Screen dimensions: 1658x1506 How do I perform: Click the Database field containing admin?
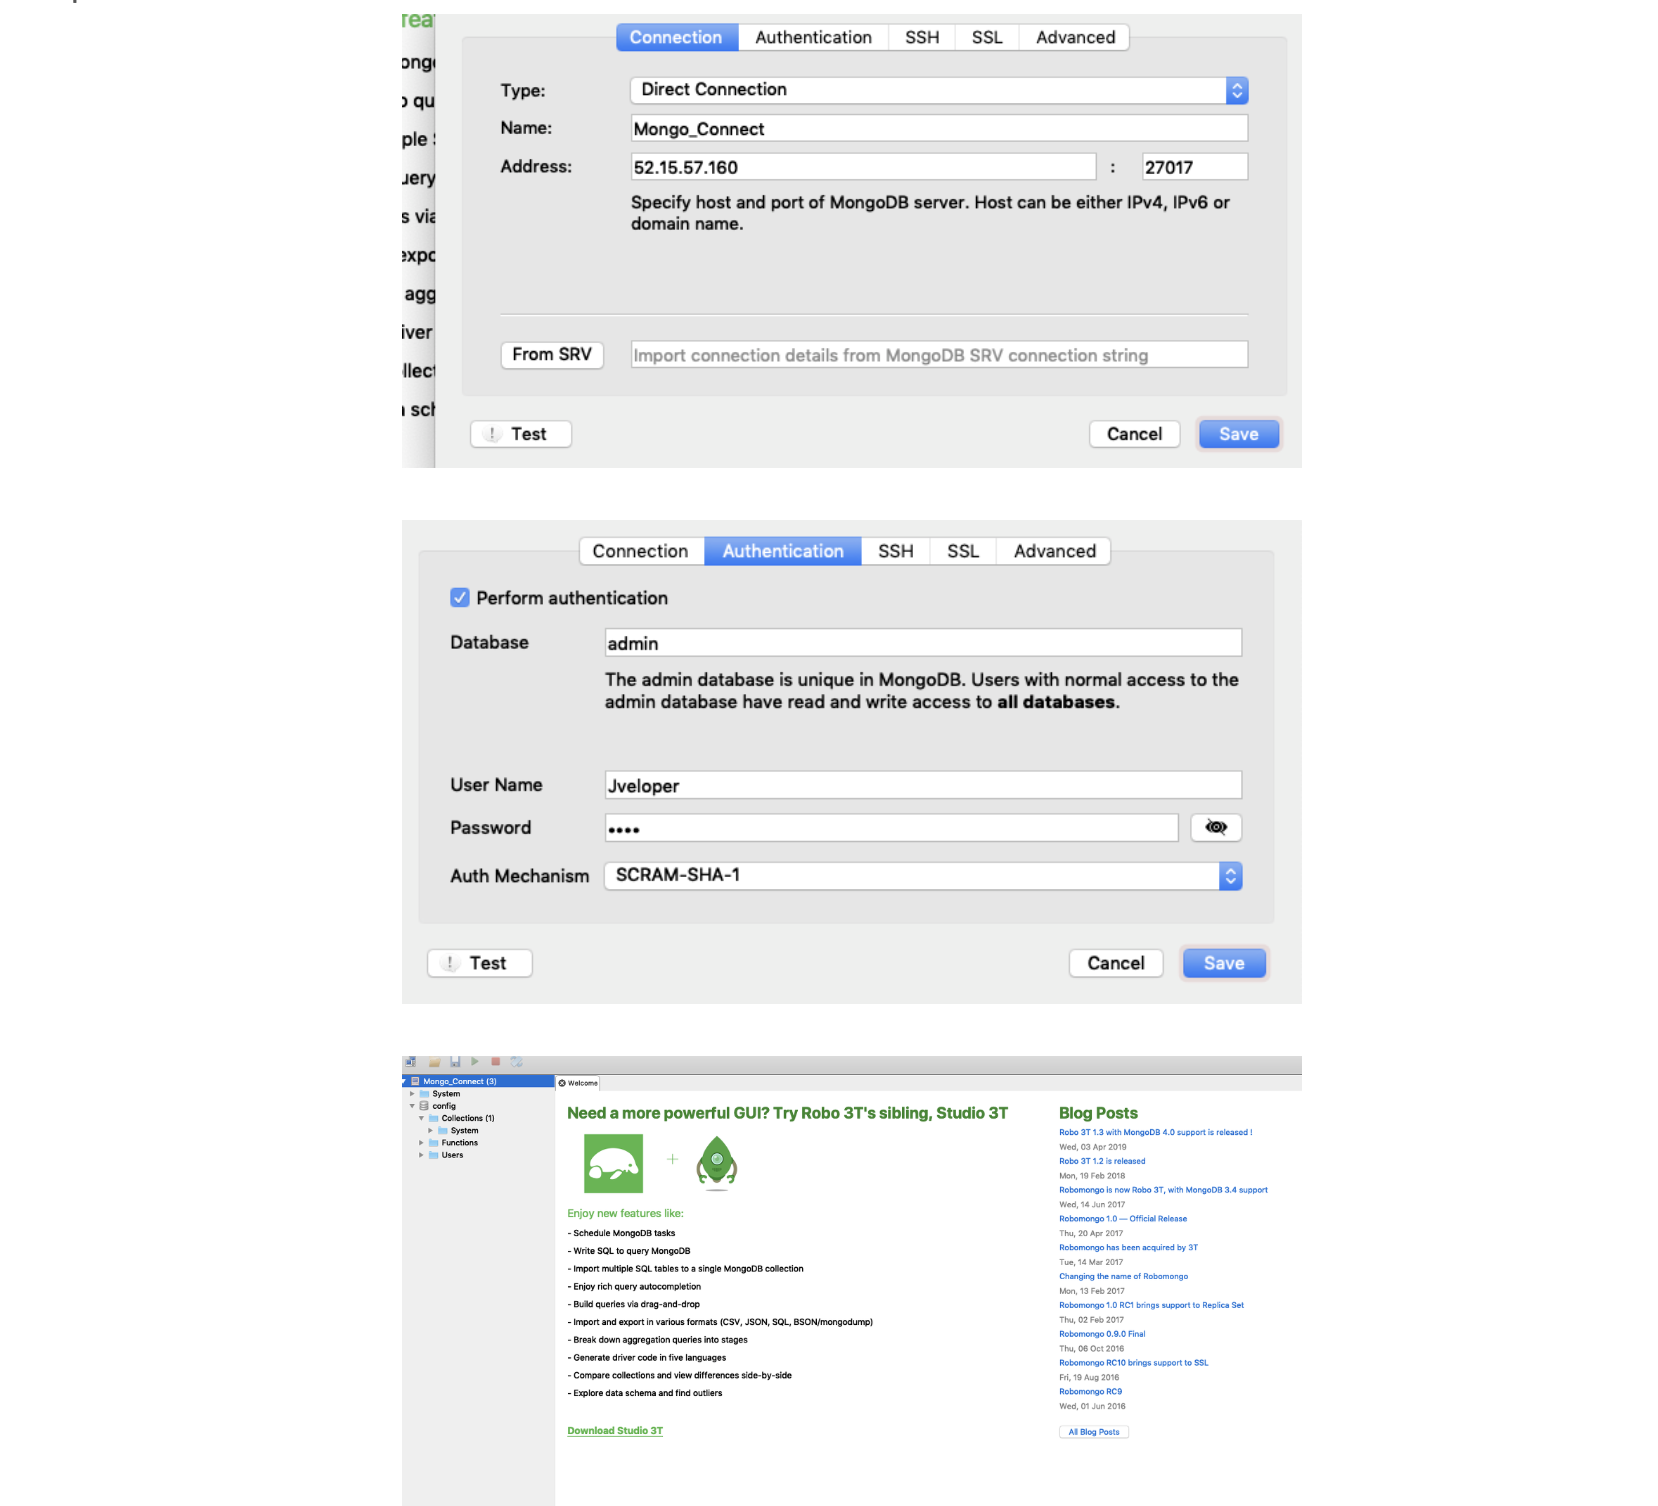(923, 643)
